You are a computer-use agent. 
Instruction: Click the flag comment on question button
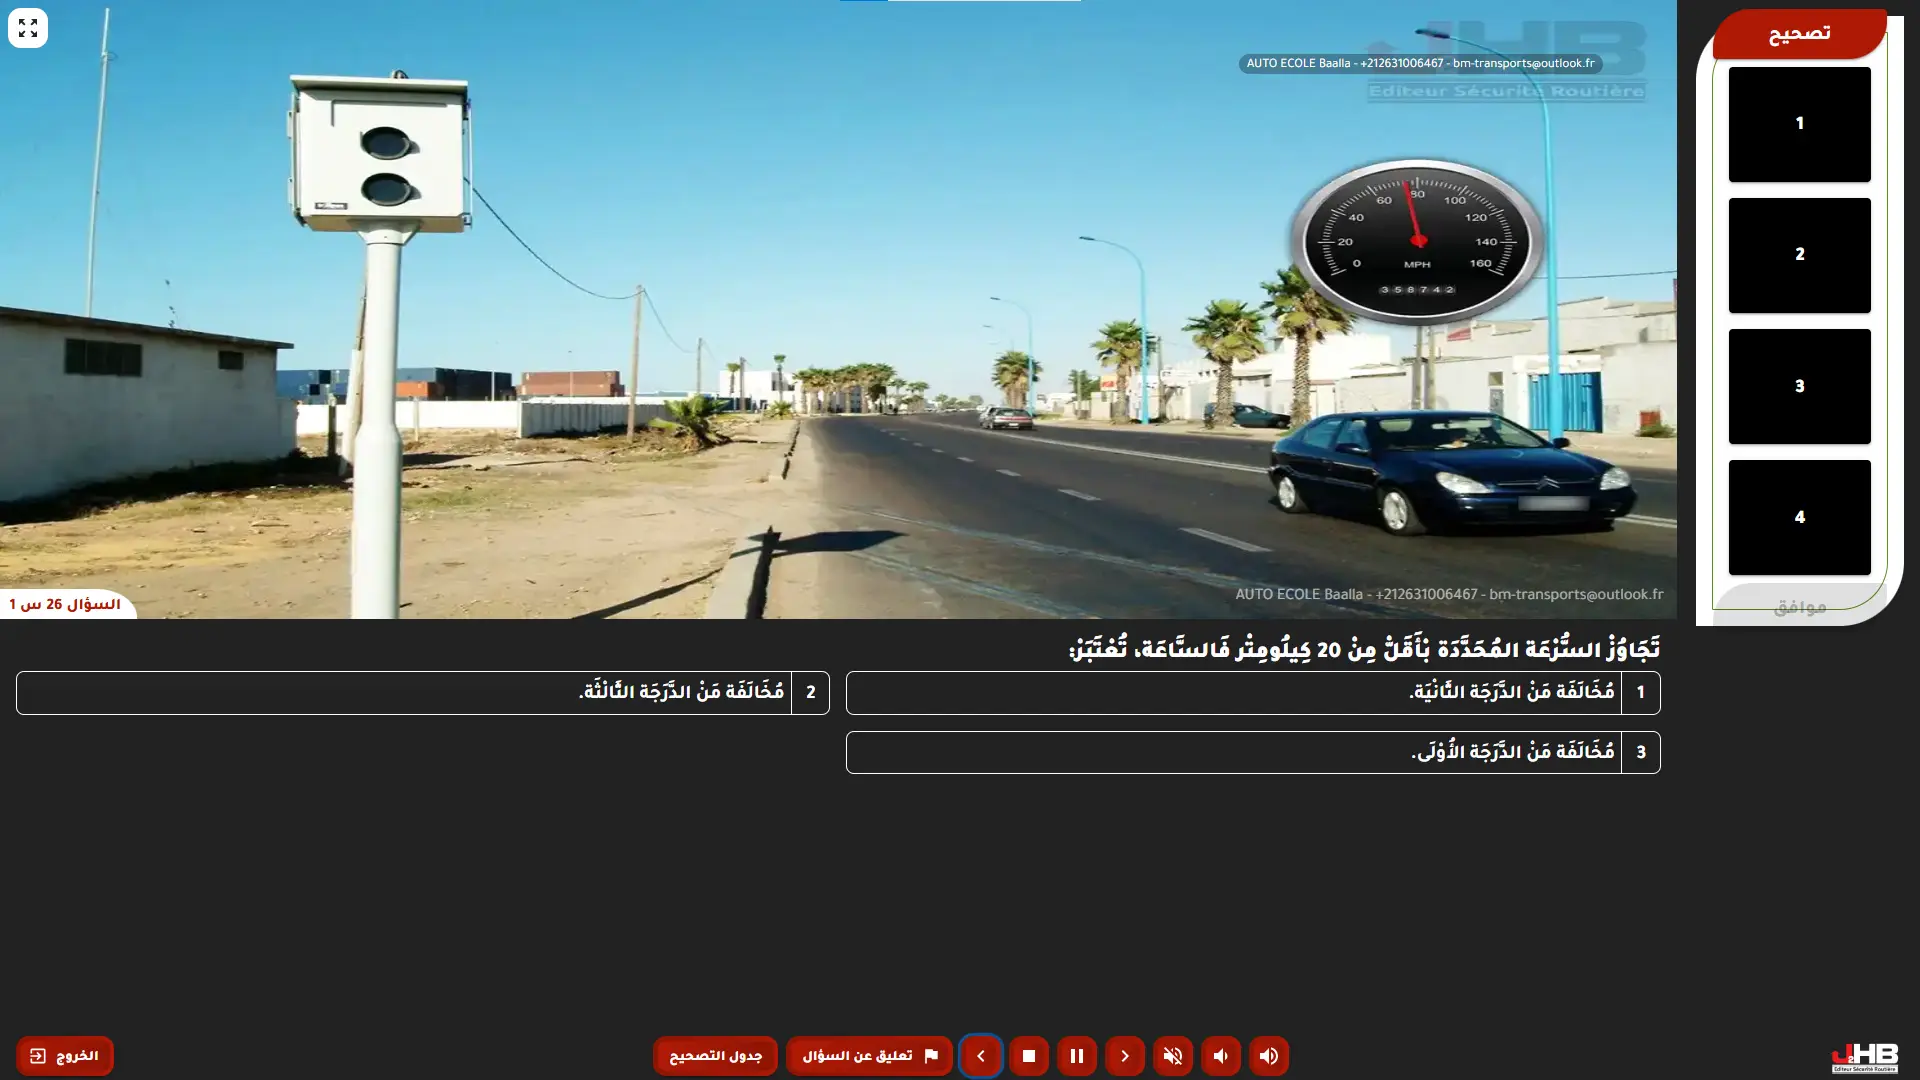pos(869,1056)
